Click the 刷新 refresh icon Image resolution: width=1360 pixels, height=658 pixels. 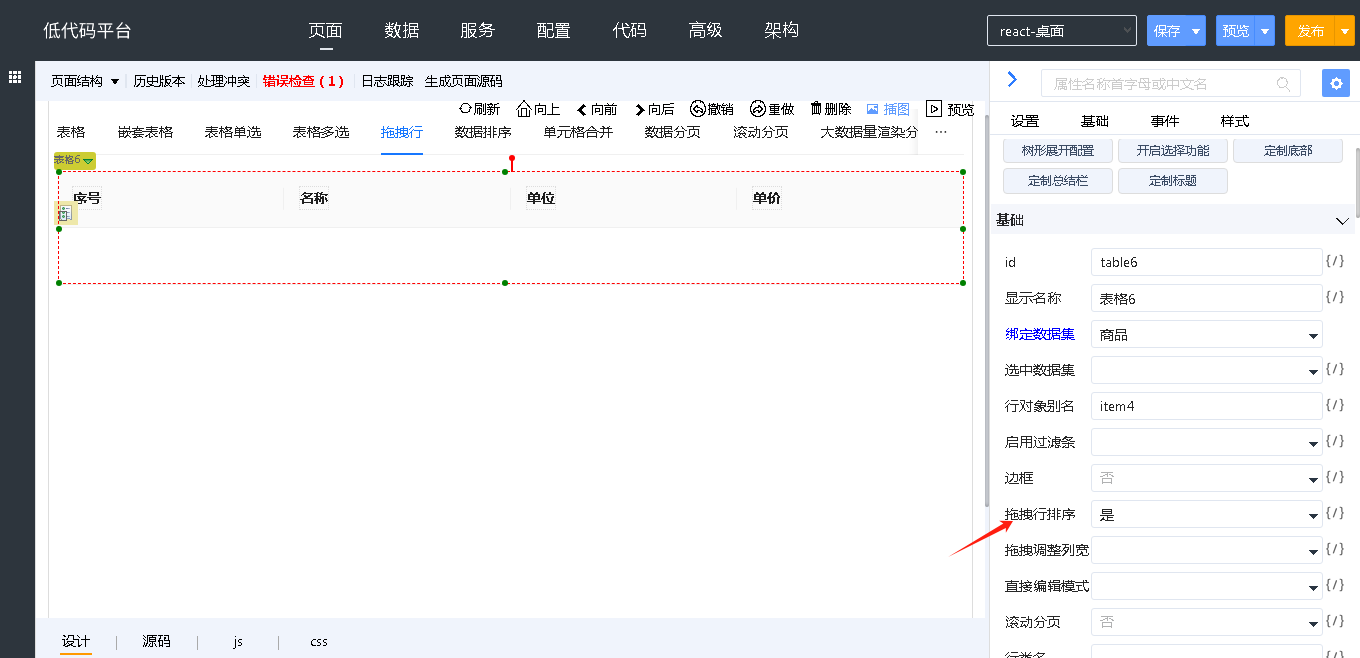click(465, 109)
